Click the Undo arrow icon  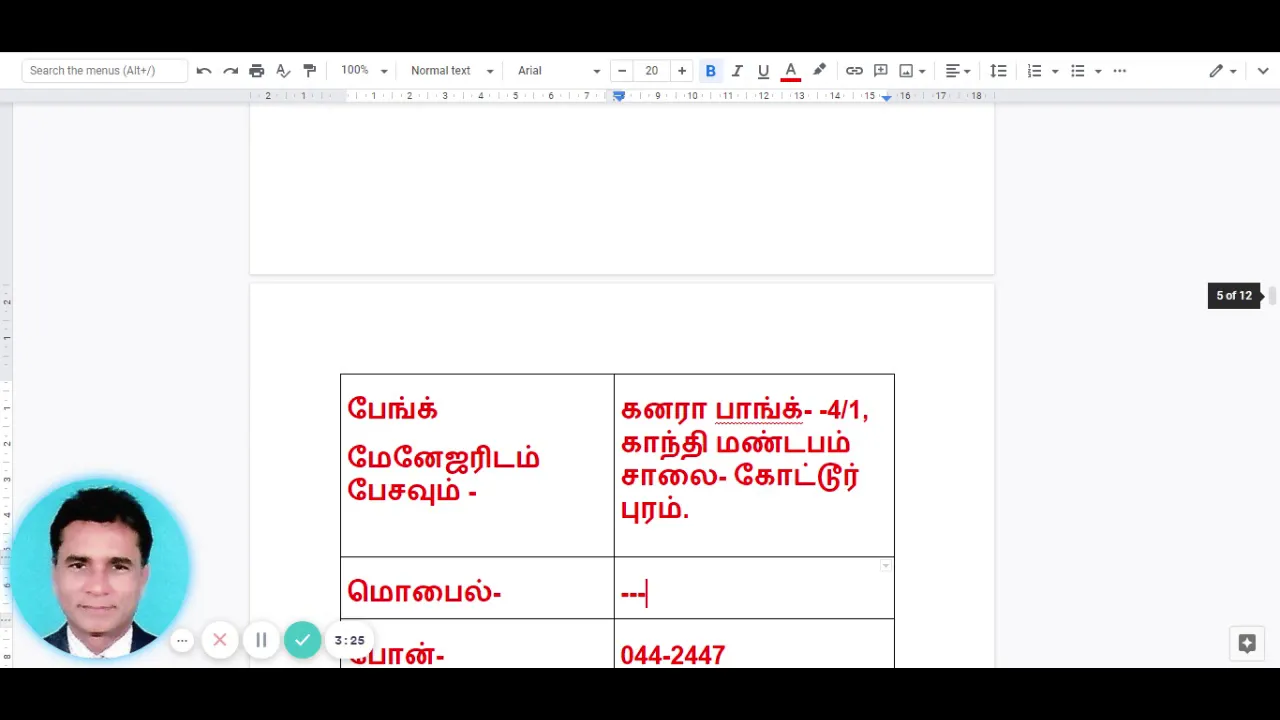[x=204, y=71]
